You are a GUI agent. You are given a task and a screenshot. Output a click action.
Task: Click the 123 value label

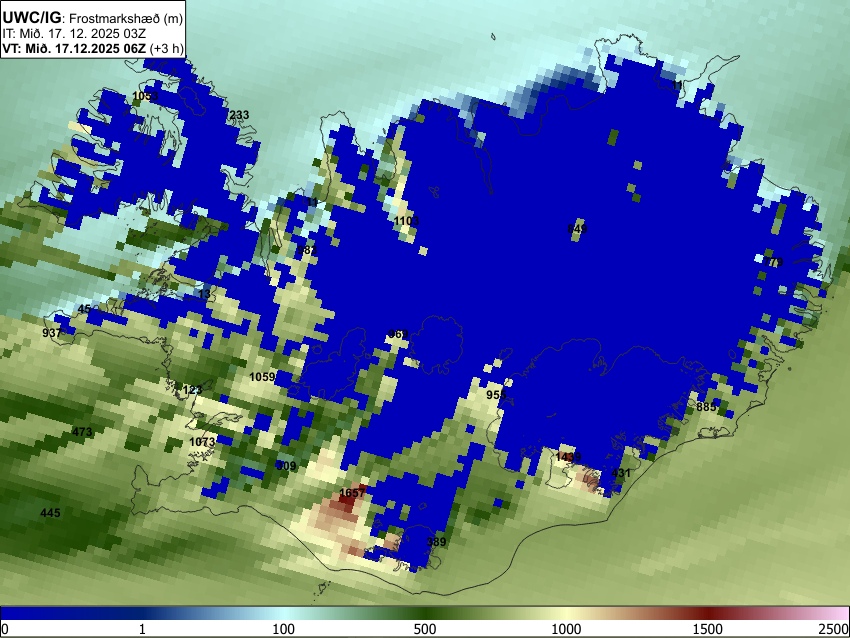(192, 390)
